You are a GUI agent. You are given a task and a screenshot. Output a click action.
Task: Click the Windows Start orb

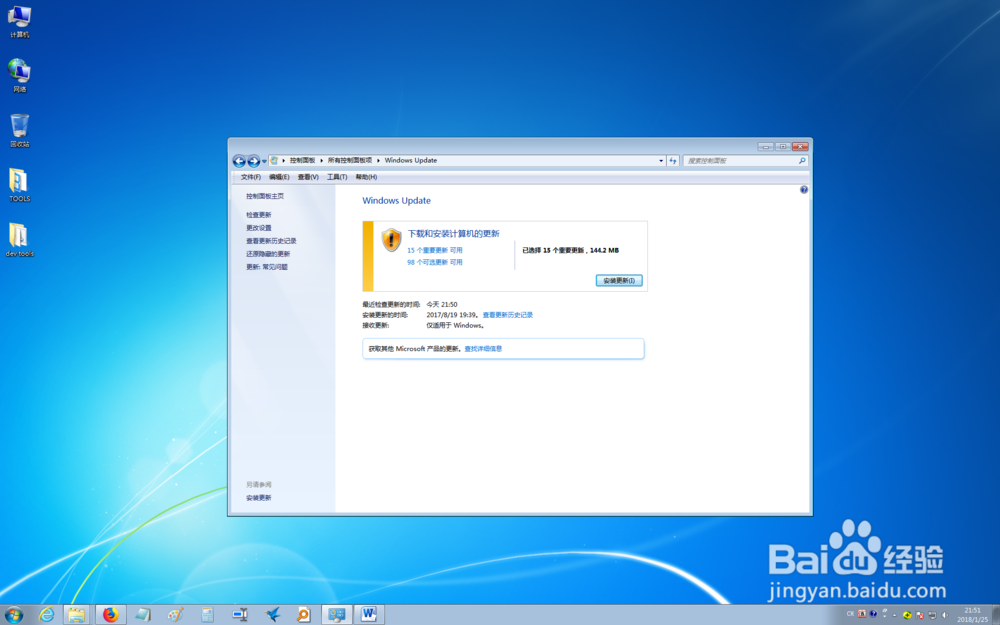click(x=13, y=615)
